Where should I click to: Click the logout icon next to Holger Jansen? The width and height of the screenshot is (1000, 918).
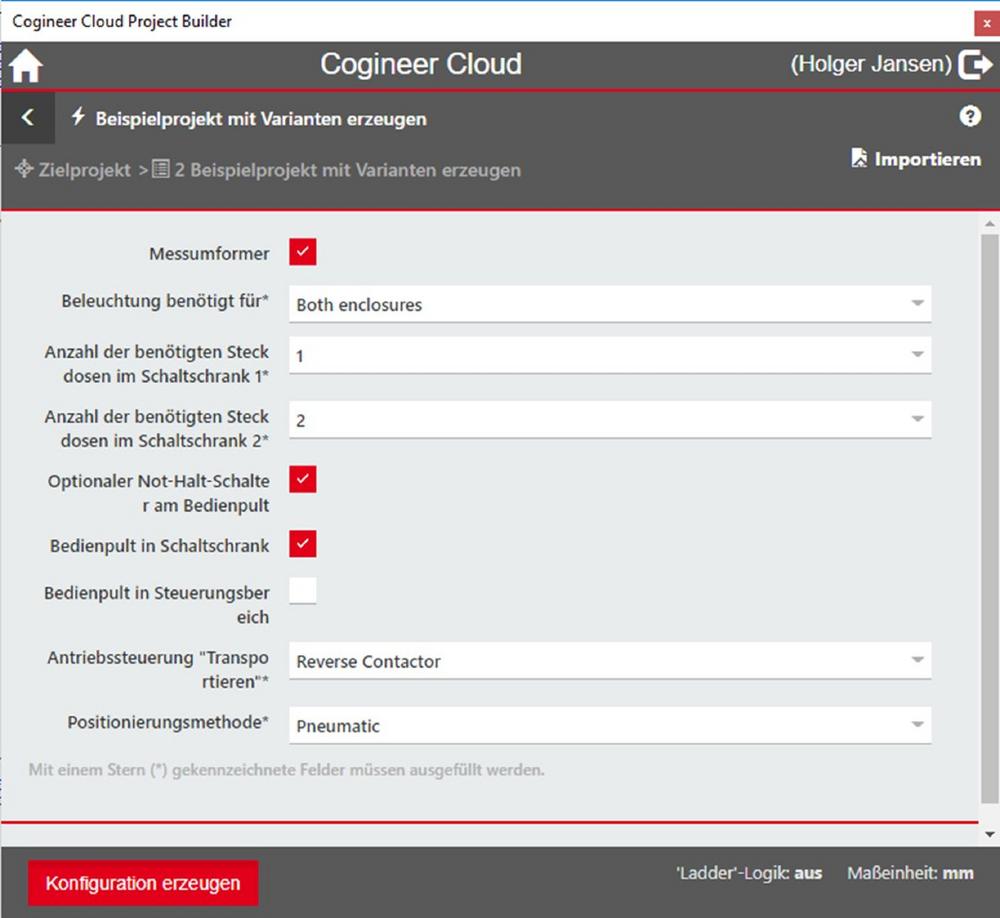tap(974, 65)
